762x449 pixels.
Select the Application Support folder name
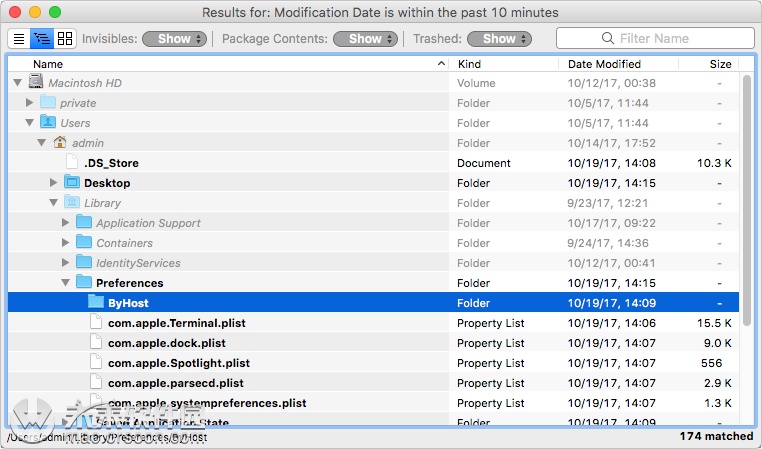click(x=148, y=223)
